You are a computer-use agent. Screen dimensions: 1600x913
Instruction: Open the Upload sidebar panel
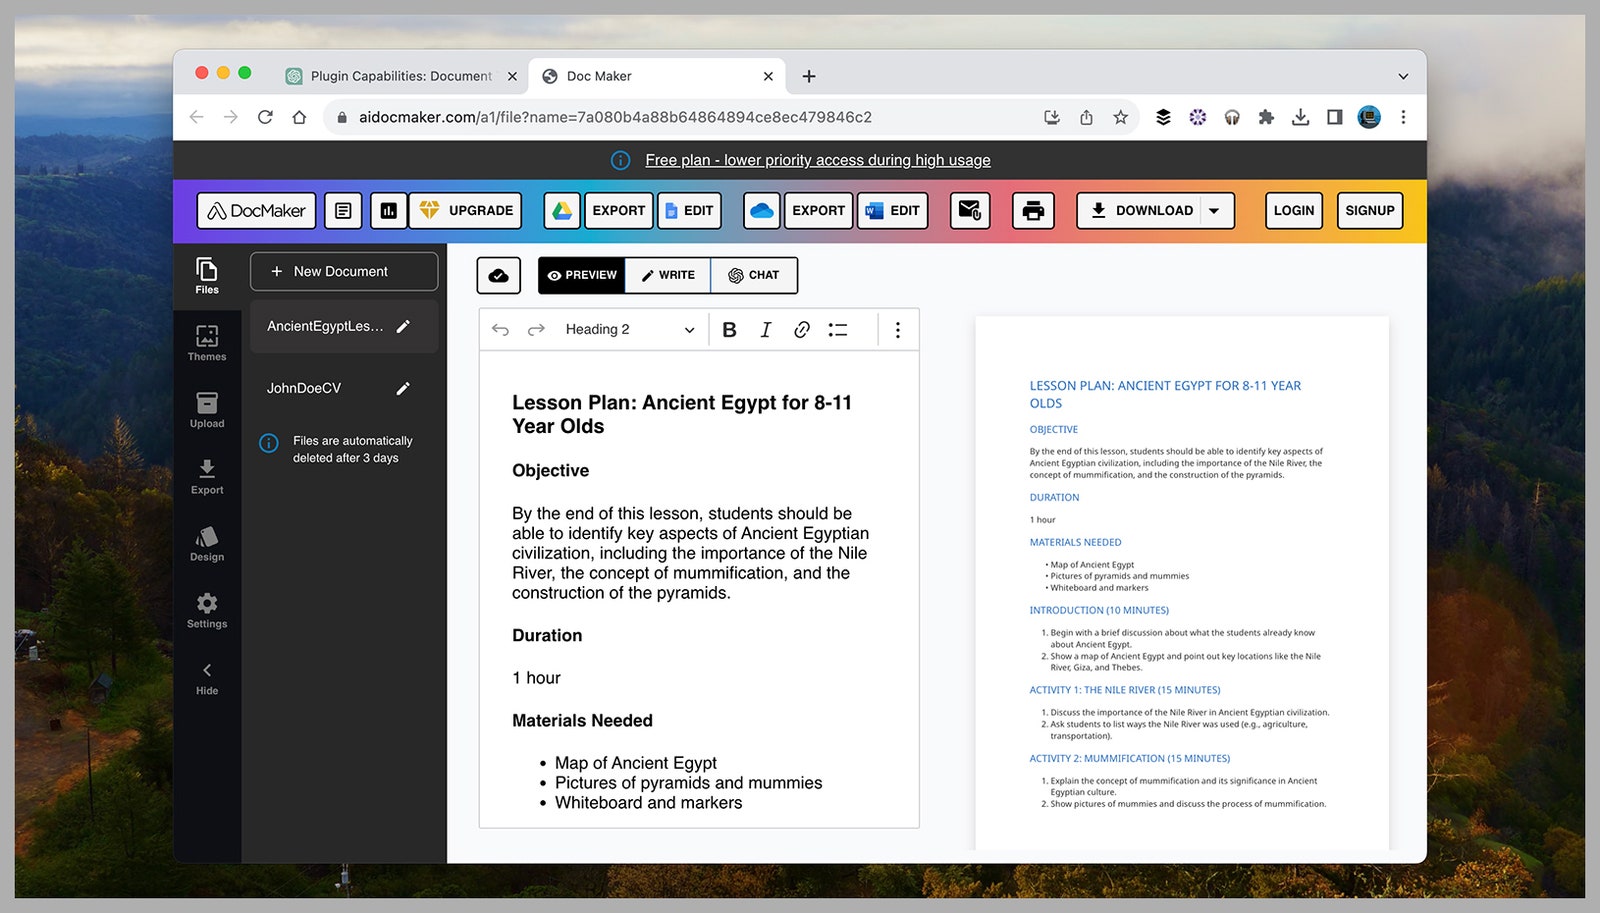(x=207, y=410)
